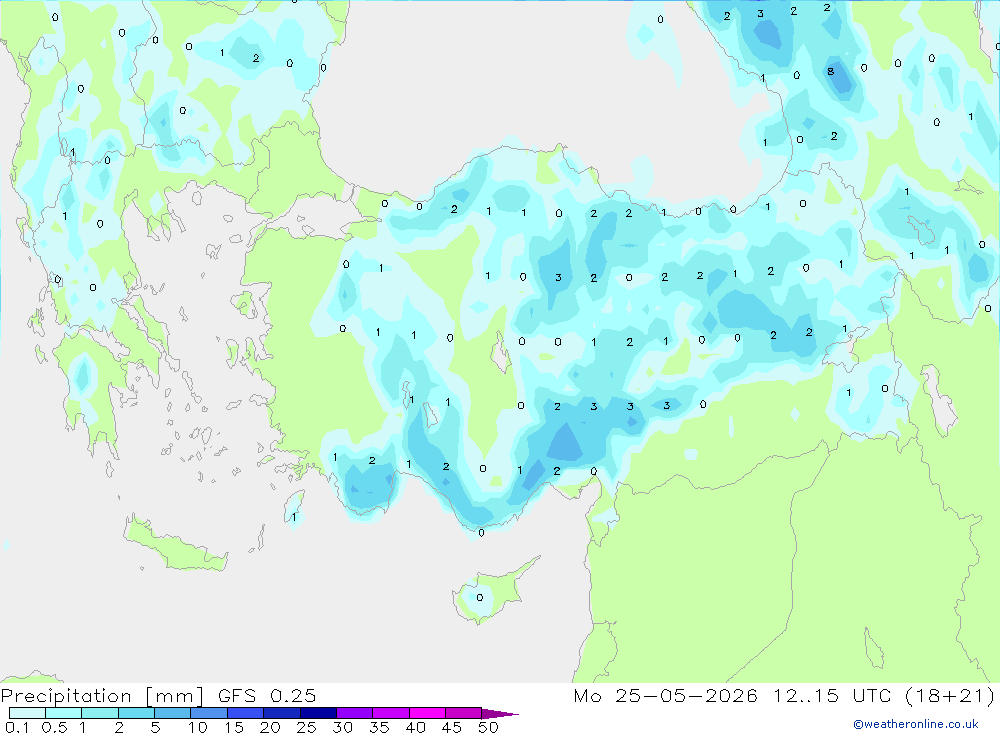Pick the lightest cyan 0.1–0.5 legend swatch
1000x733 pixels.
click(27, 713)
